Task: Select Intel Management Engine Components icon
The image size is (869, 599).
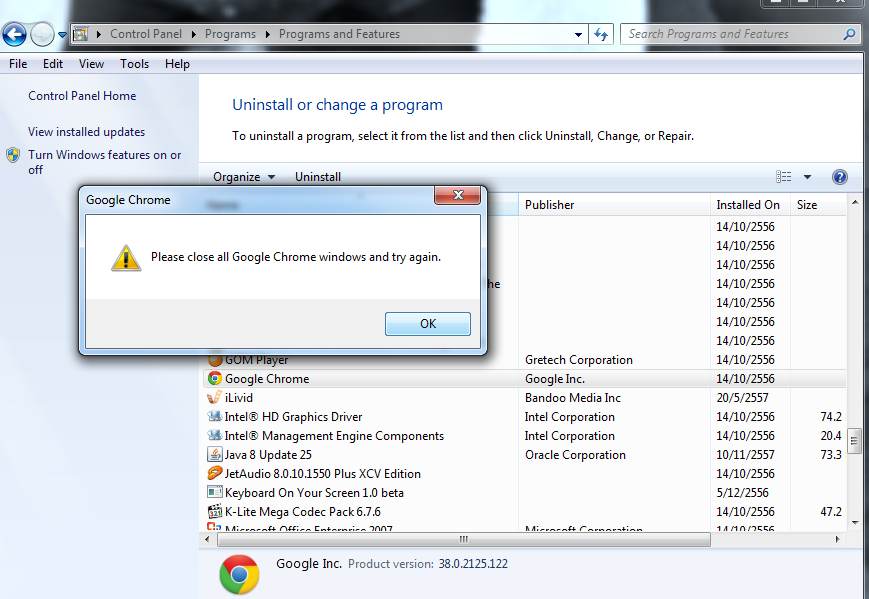Action: (x=214, y=436)
